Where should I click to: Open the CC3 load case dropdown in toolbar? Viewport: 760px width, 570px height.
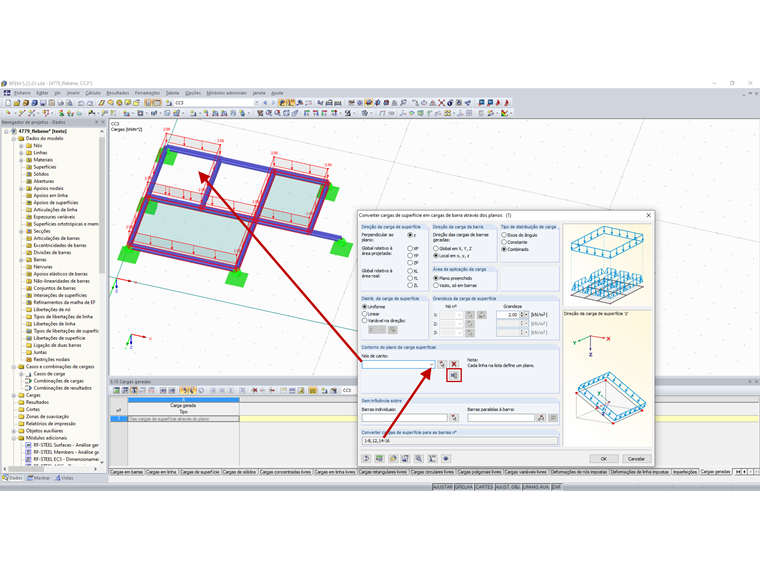(256, 103)
